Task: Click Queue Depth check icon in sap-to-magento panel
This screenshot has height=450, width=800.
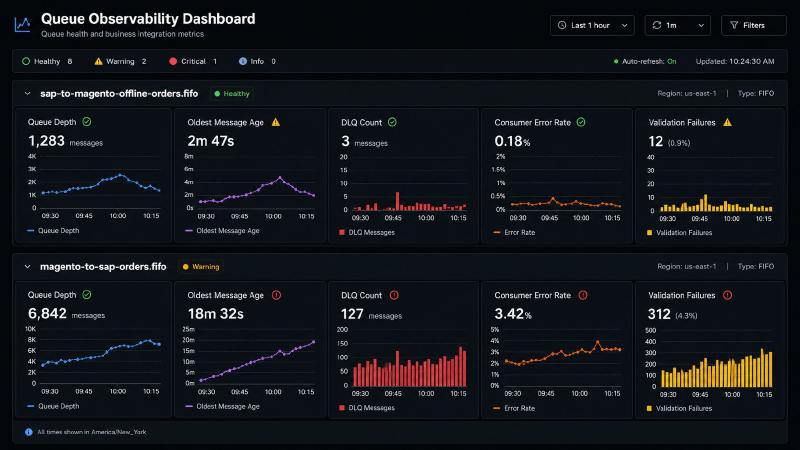Action: point(87,121)
